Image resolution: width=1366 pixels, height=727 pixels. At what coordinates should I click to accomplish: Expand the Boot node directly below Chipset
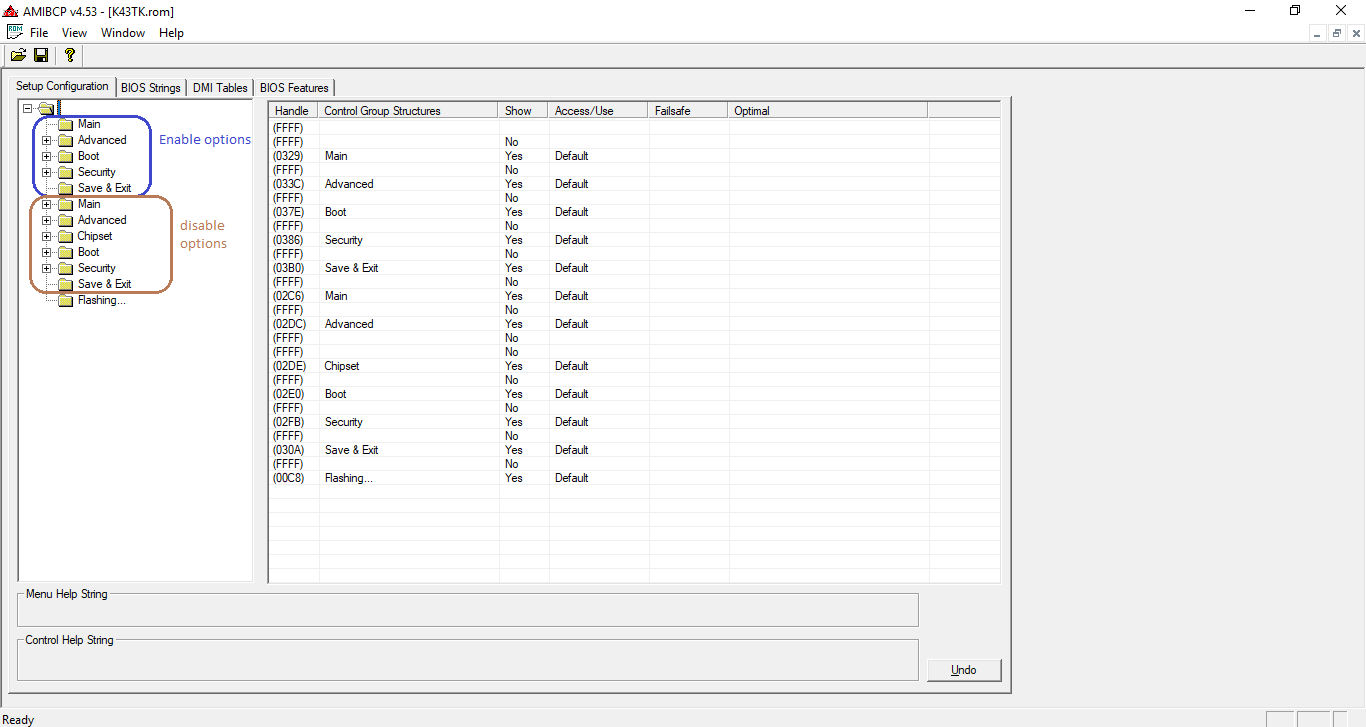tap(46, 252)
